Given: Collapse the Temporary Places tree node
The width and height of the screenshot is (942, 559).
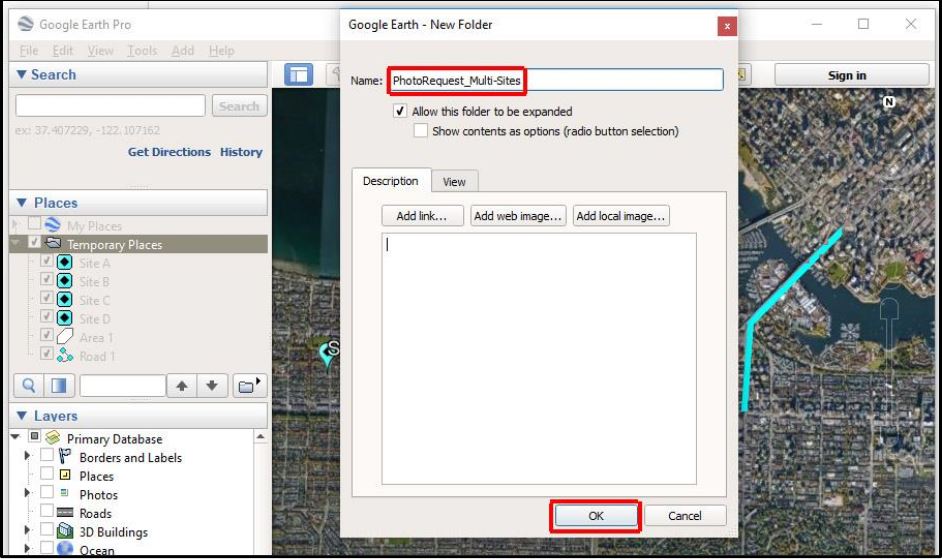Looking at the screenshot, I should click(16, 243).
